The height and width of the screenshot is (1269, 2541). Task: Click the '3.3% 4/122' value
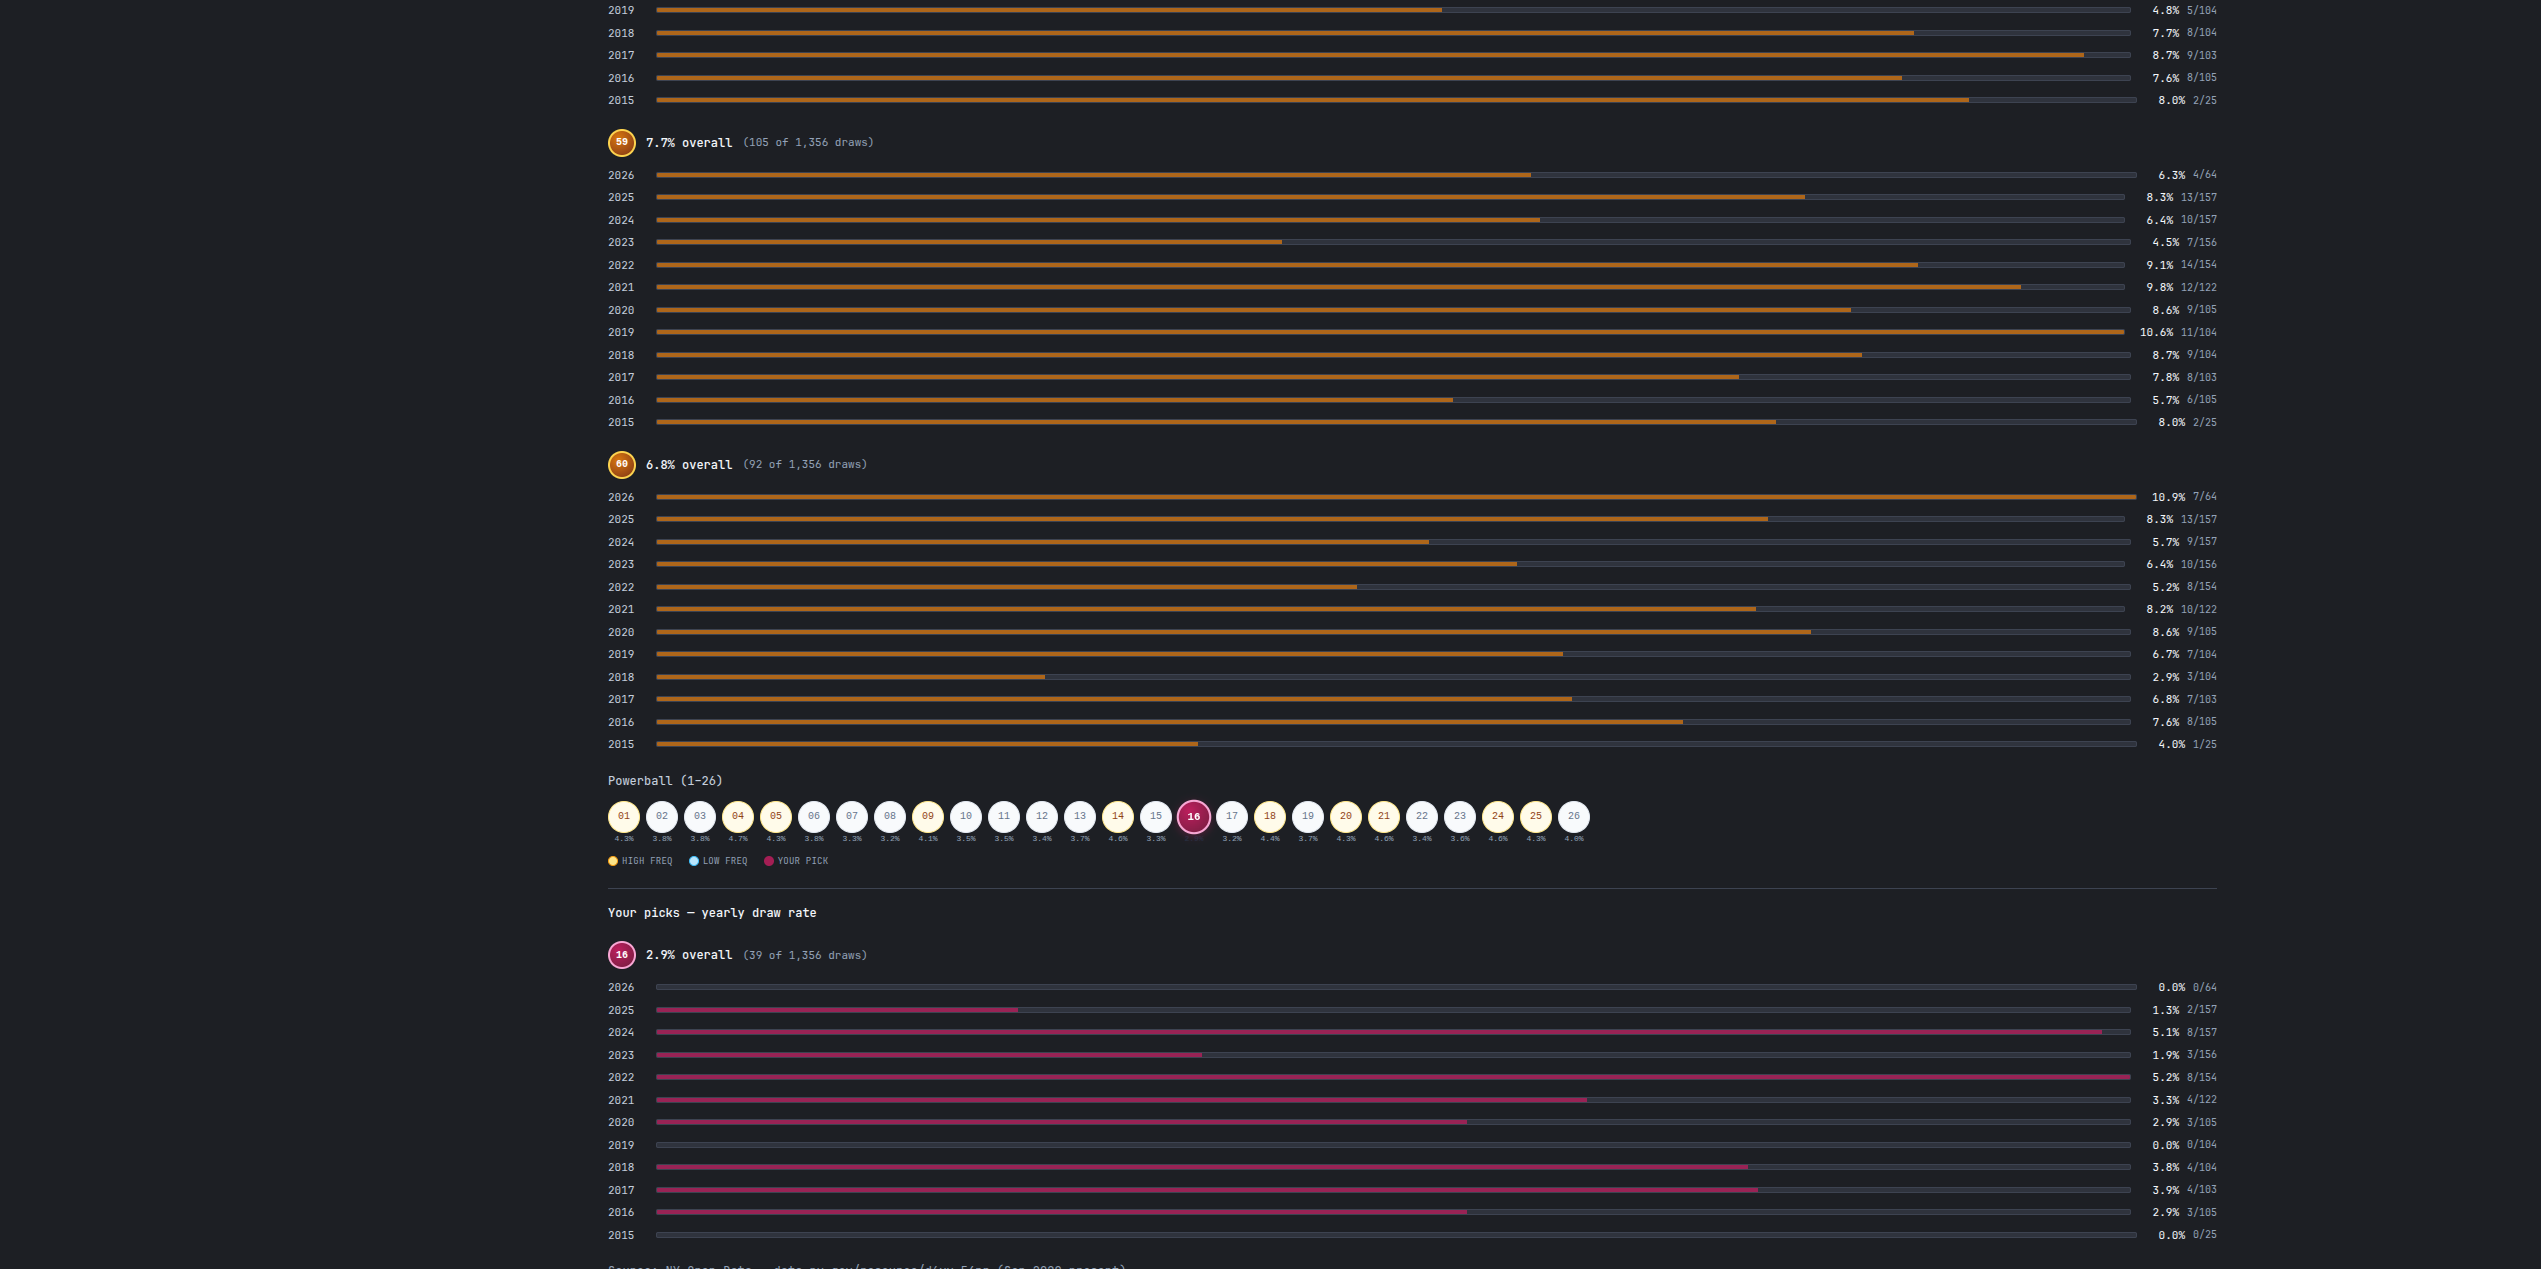tap(2184, 1100)
